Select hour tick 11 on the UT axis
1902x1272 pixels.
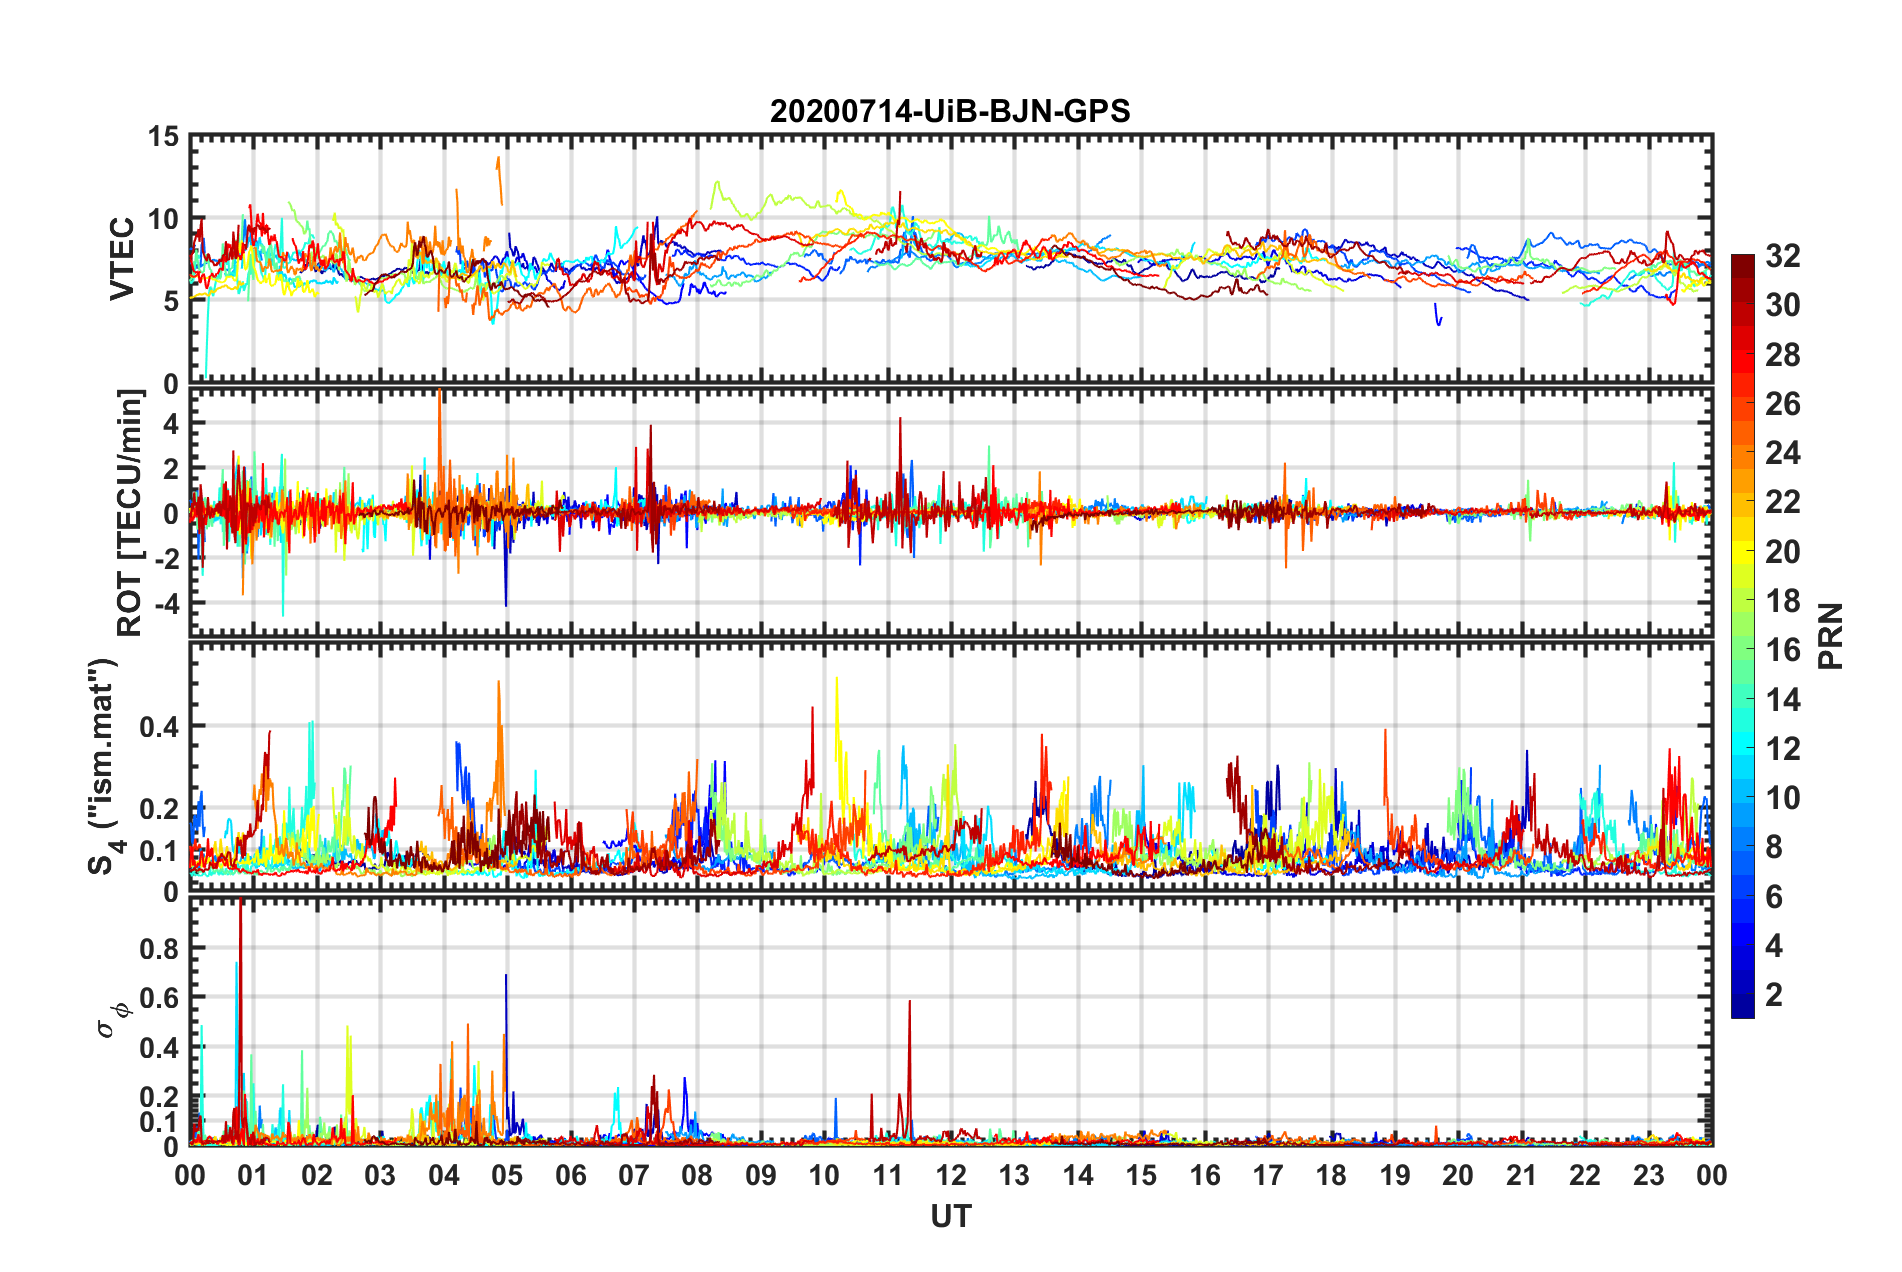pyautogui.click(x=888, y=1175)
